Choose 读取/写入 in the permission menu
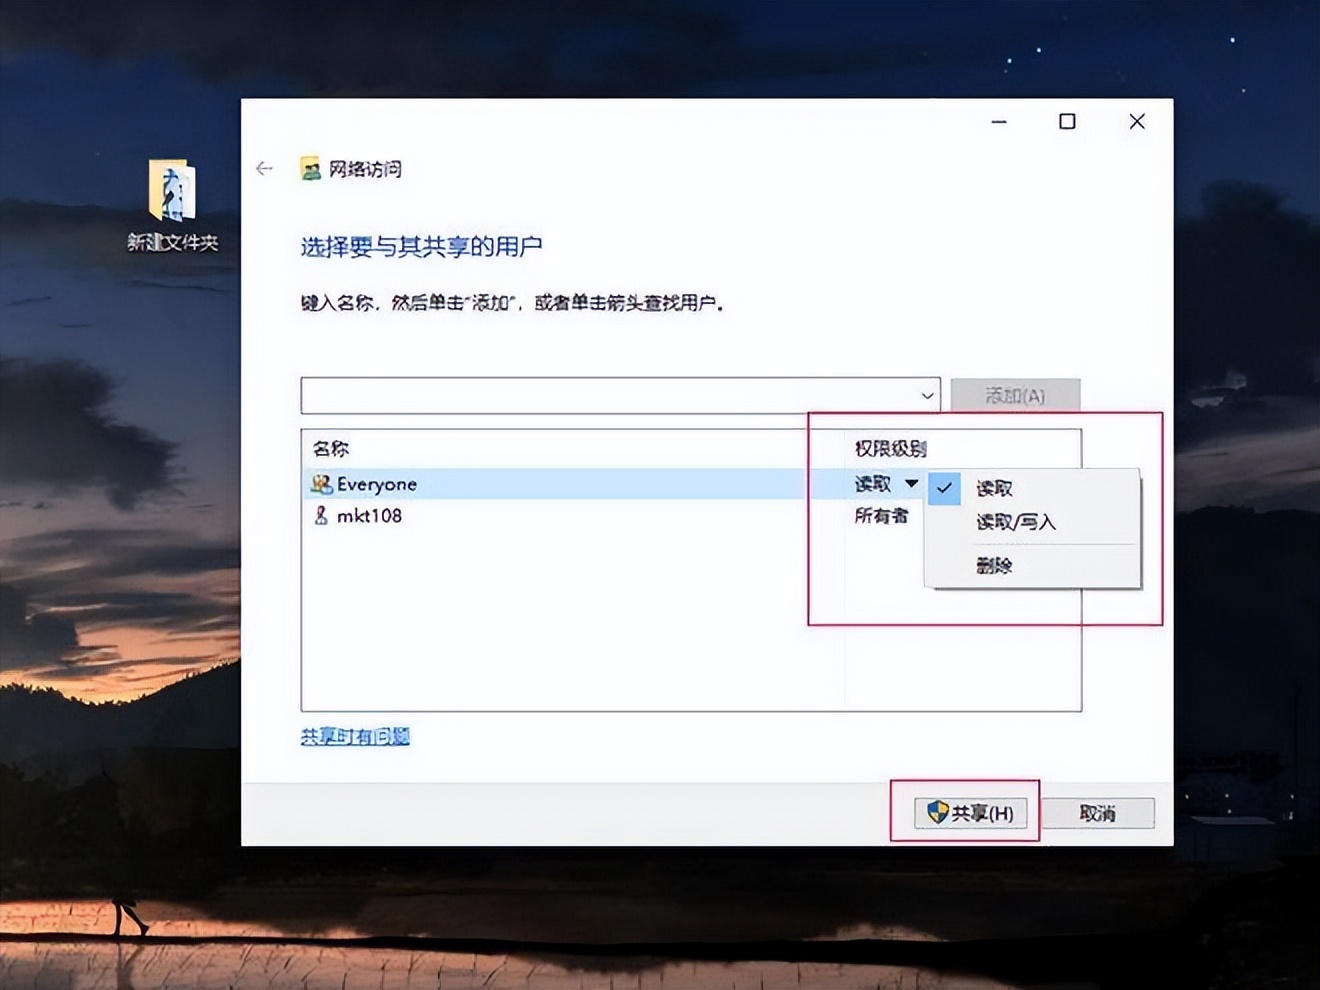The image size is (1320, 990). coord(1033,522)
